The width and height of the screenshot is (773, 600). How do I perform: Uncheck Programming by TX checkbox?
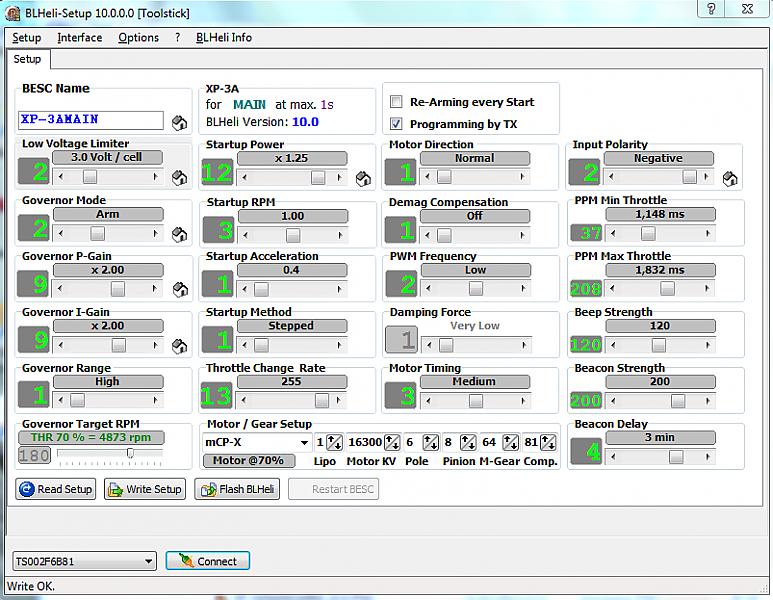point(396,124)
